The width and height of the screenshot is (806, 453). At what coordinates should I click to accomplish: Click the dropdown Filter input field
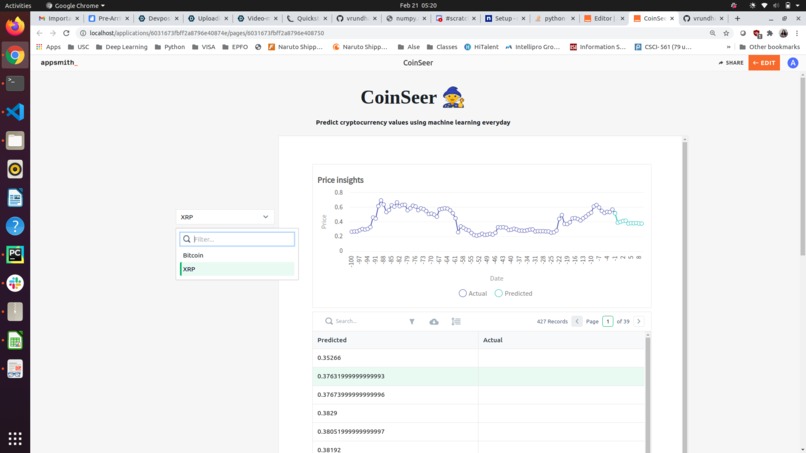tap(237, 239)
